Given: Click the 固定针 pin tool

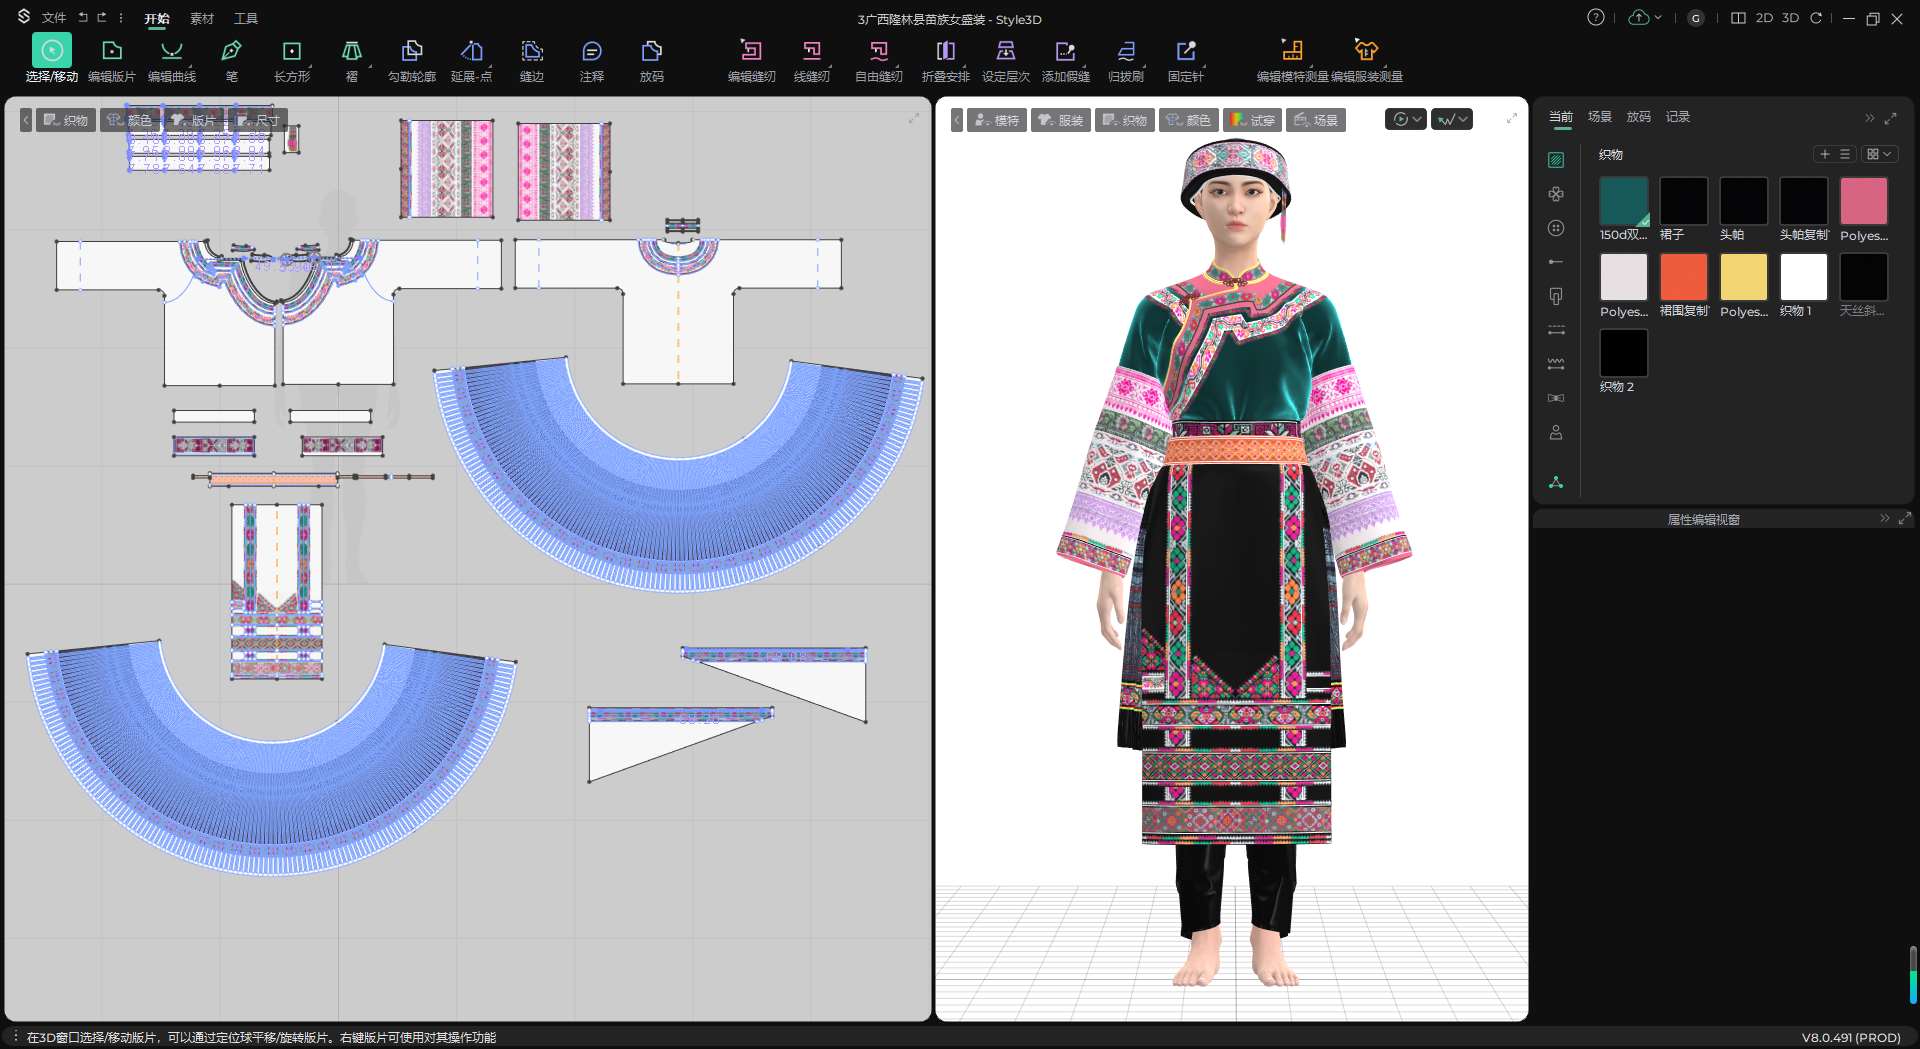Looking at the screenshot, I should click(1185, 59).
